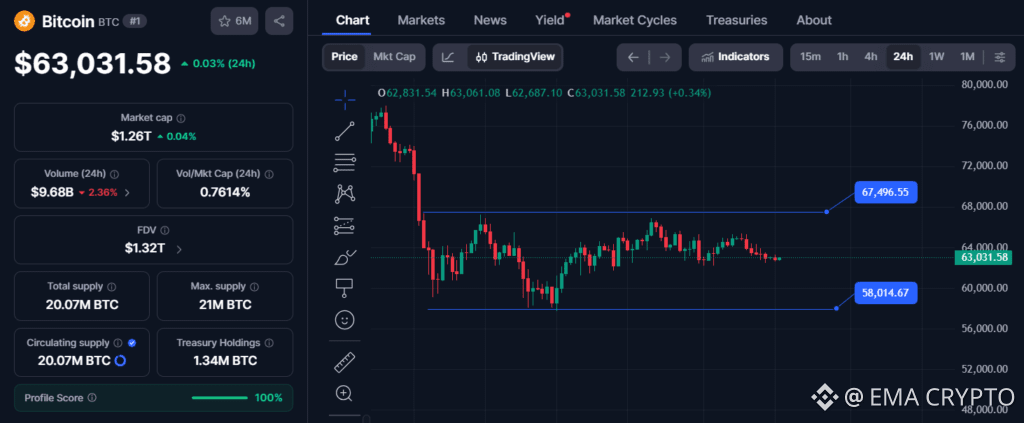Click Total supply info icon
This screenshot has width=1024, height=423.
[112, 287]
